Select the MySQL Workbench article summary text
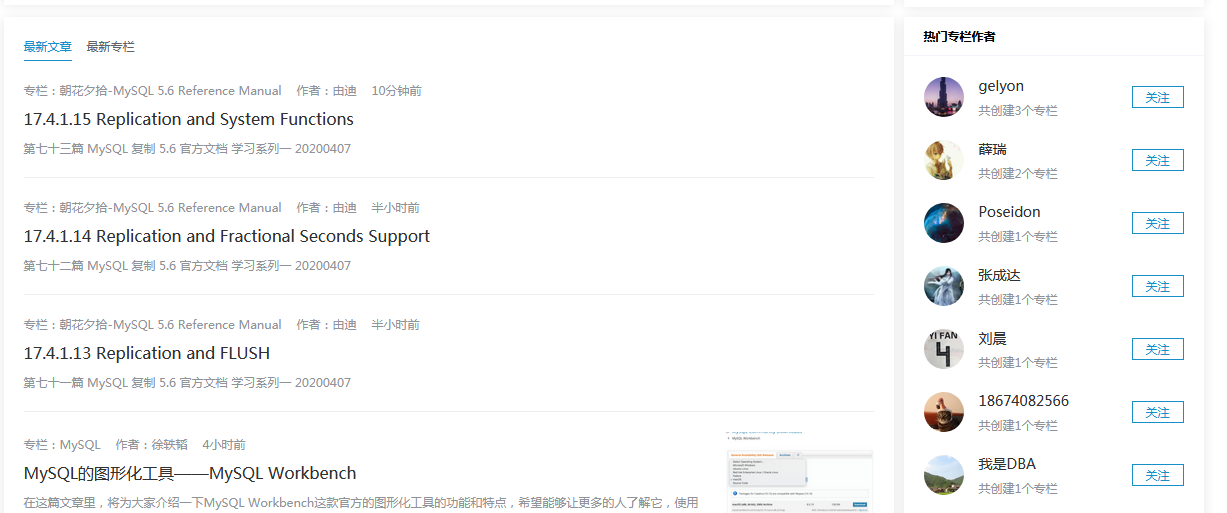 (361, 502)
